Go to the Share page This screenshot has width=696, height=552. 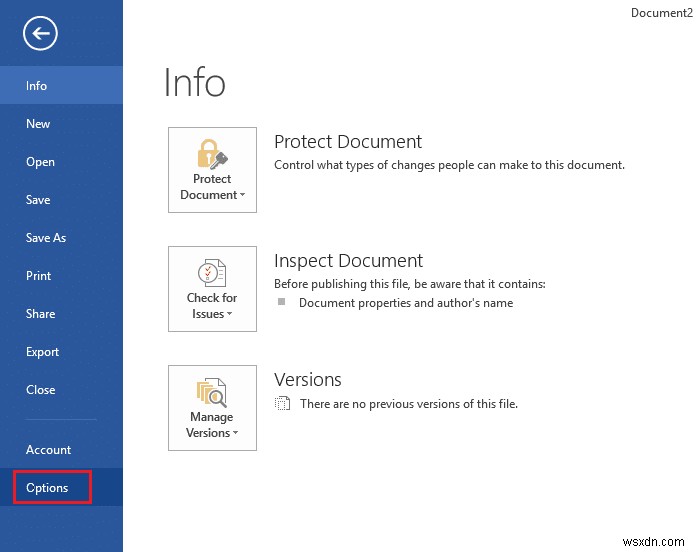point(61,314)
